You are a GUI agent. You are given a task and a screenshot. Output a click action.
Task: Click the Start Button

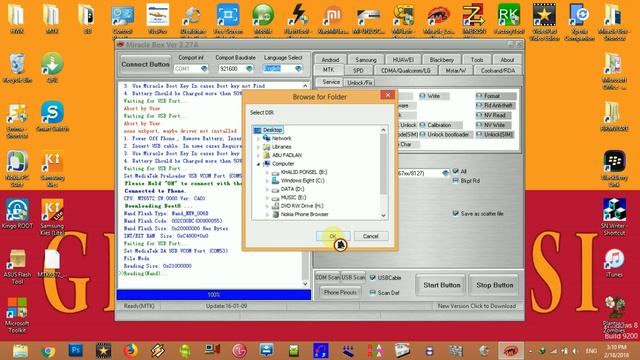(x=442, y=285)
